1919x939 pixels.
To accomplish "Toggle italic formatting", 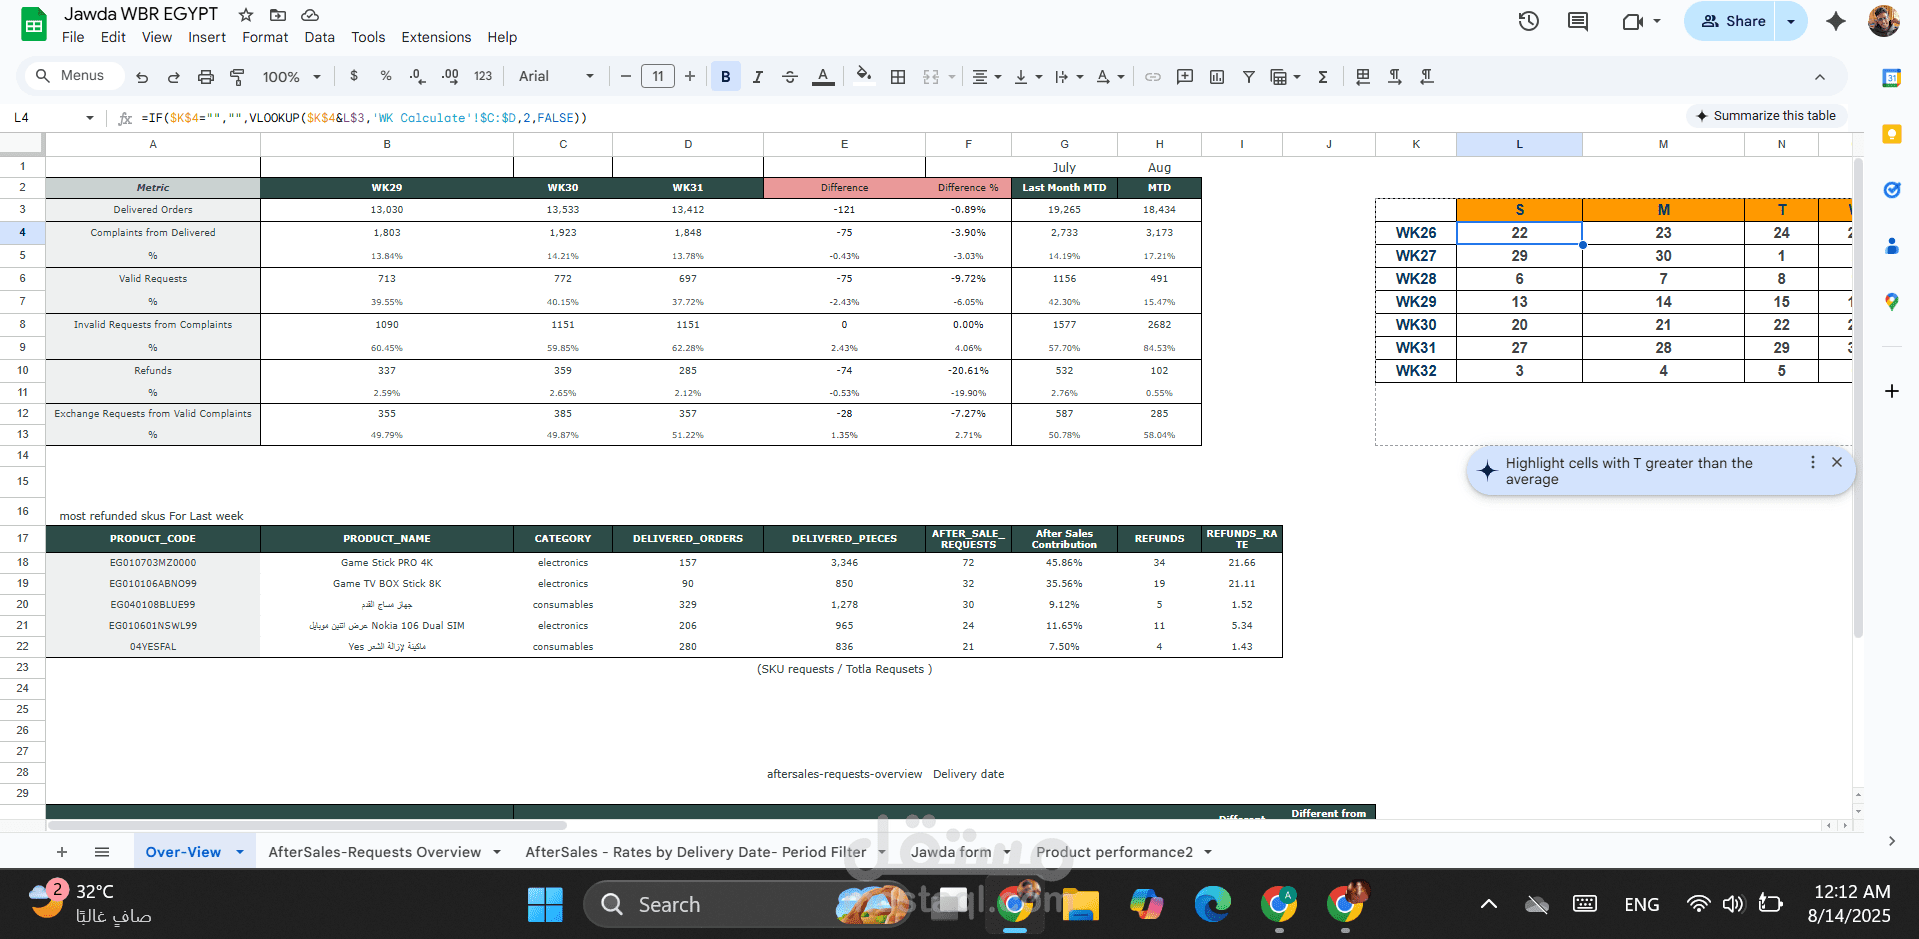I will coord(758,77).
